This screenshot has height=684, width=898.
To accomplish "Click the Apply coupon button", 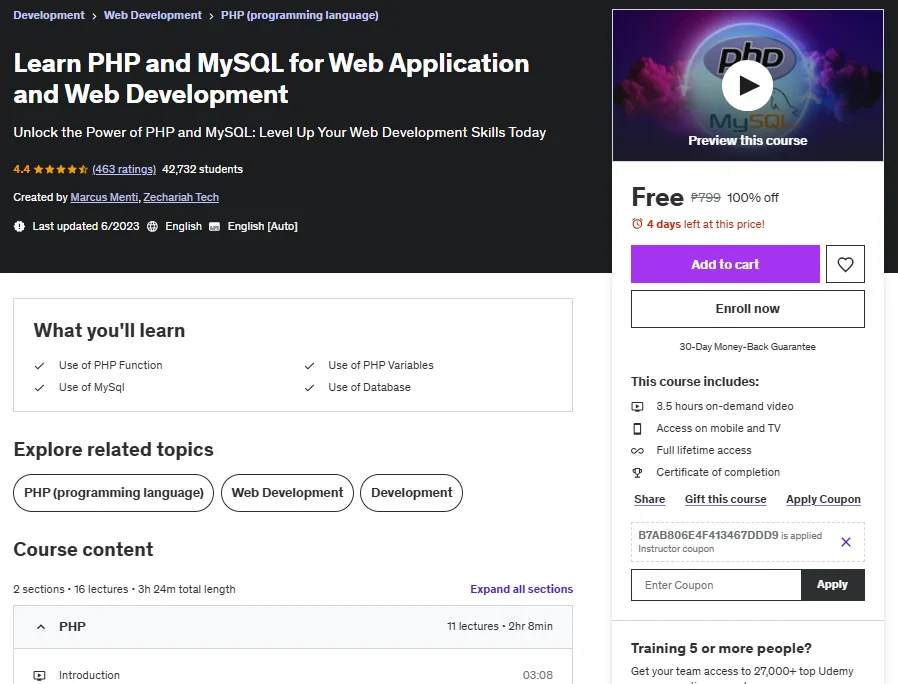I will coord(832,585).
